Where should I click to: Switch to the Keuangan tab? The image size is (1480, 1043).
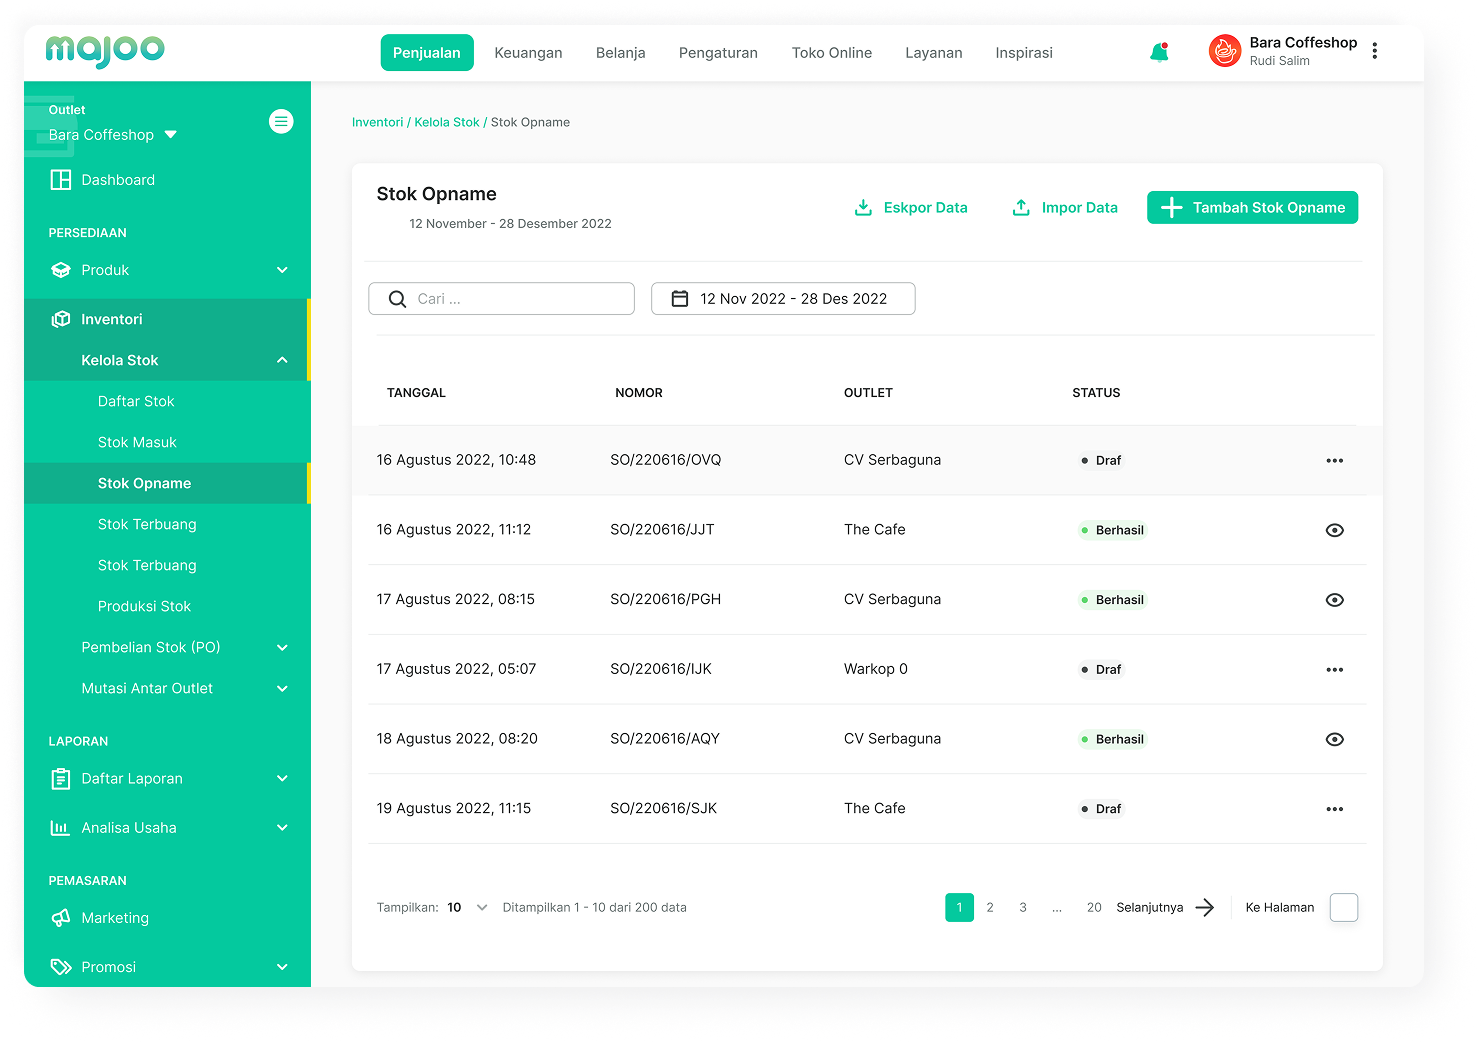pos(528,53)
